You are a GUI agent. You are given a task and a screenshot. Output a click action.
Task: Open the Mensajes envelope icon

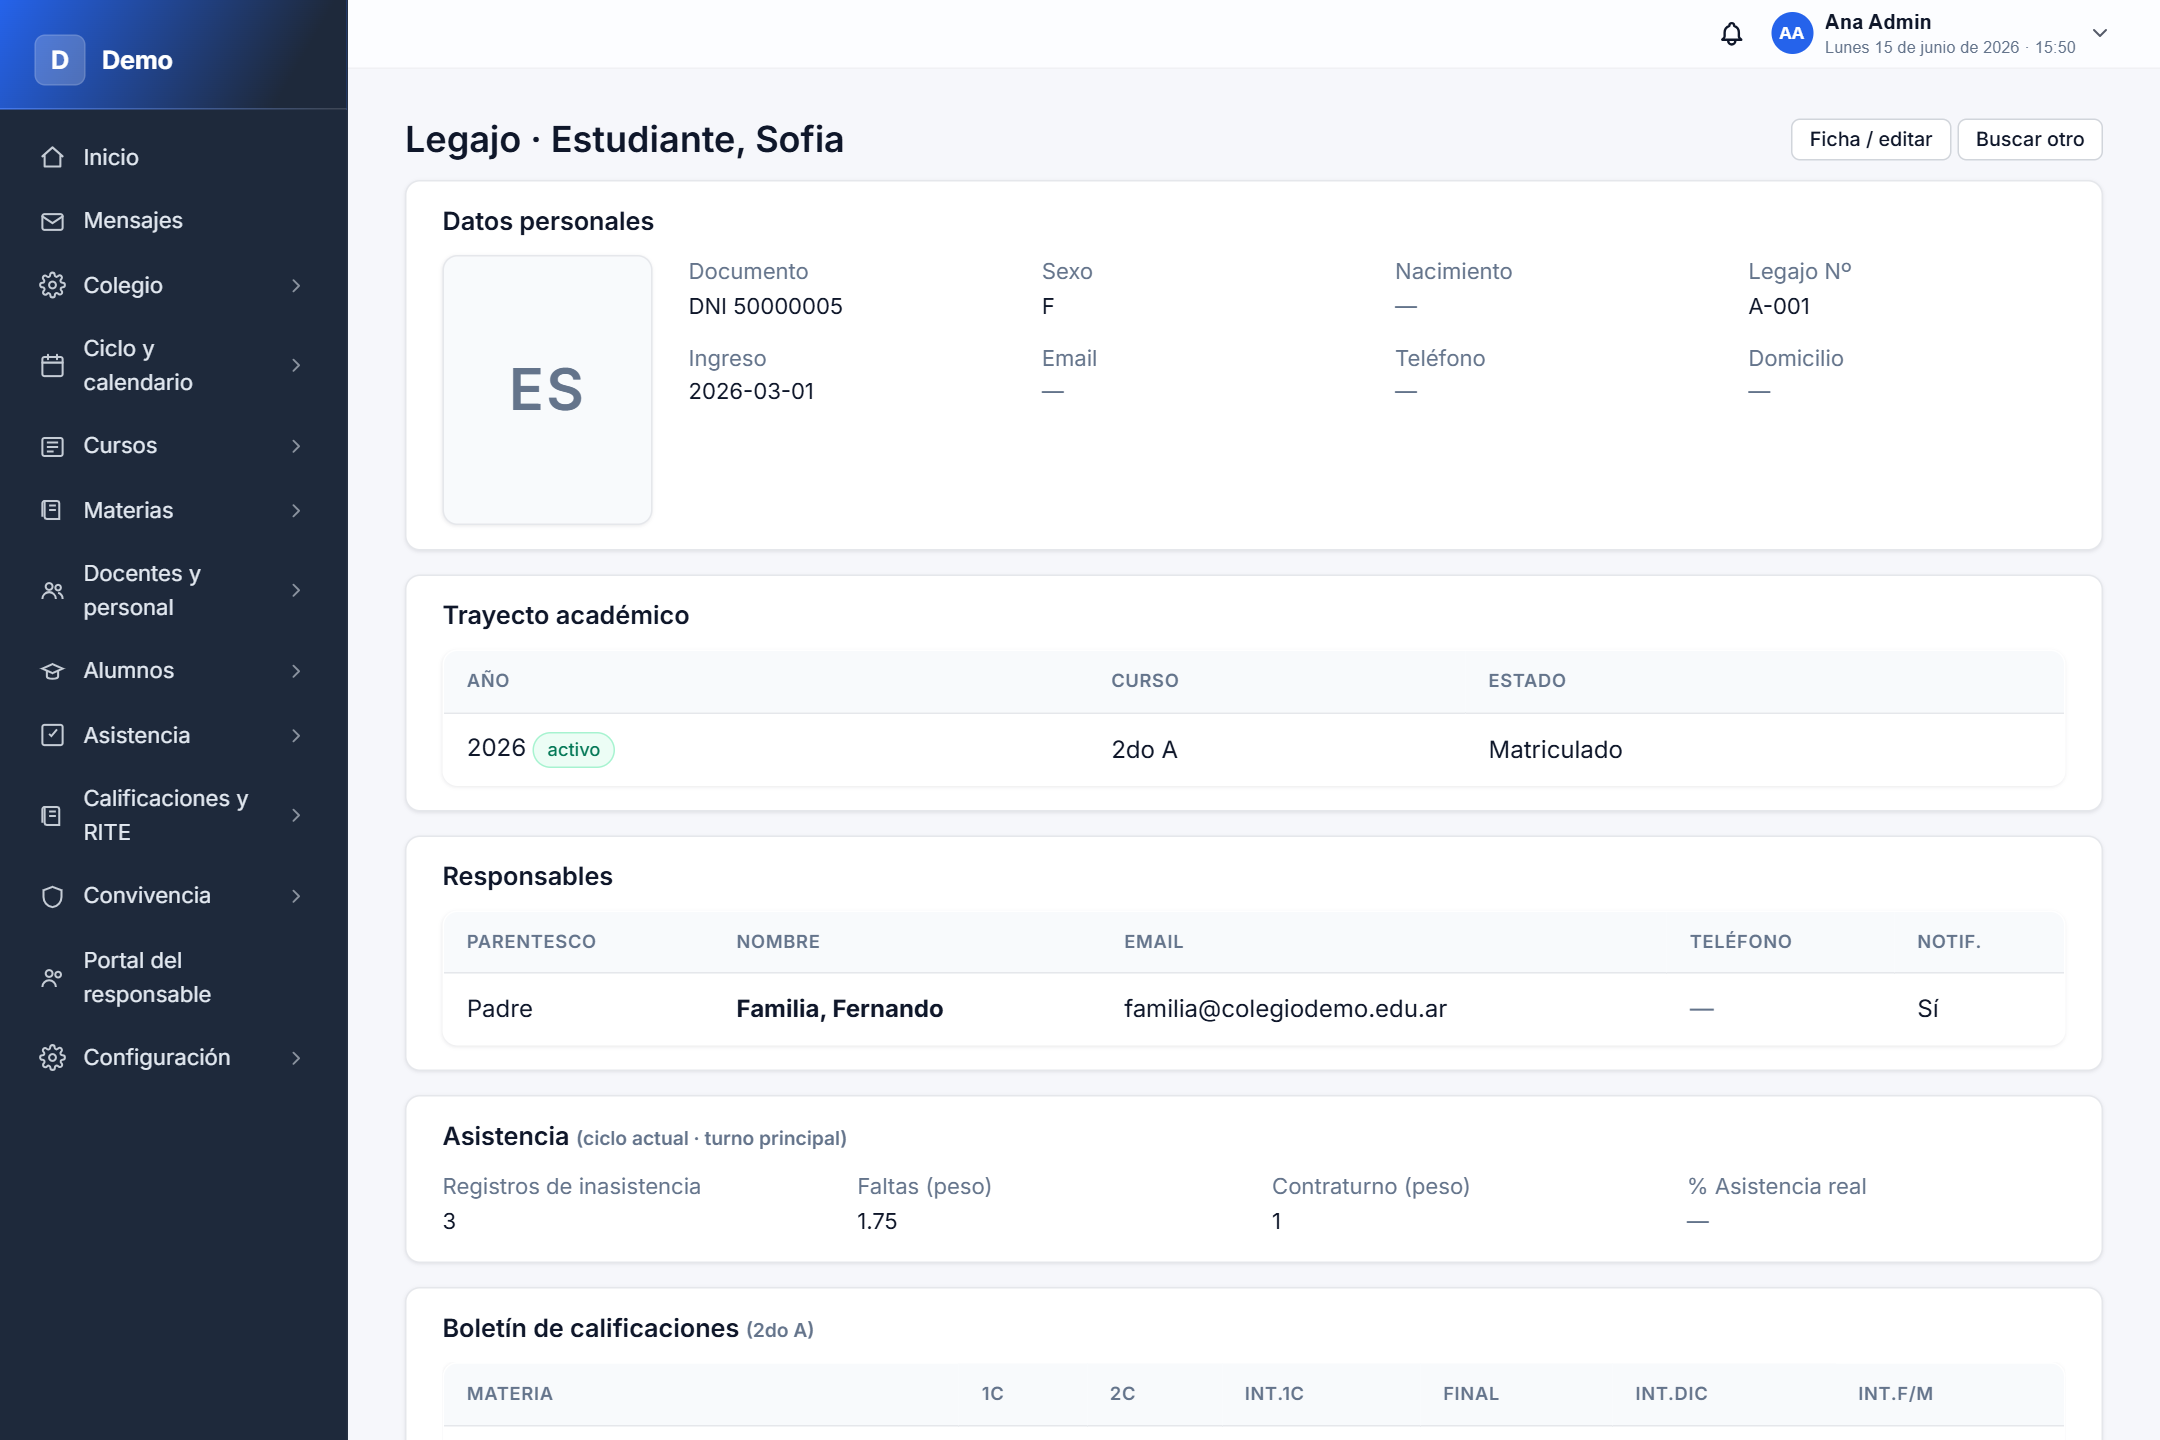click(52, 221)
